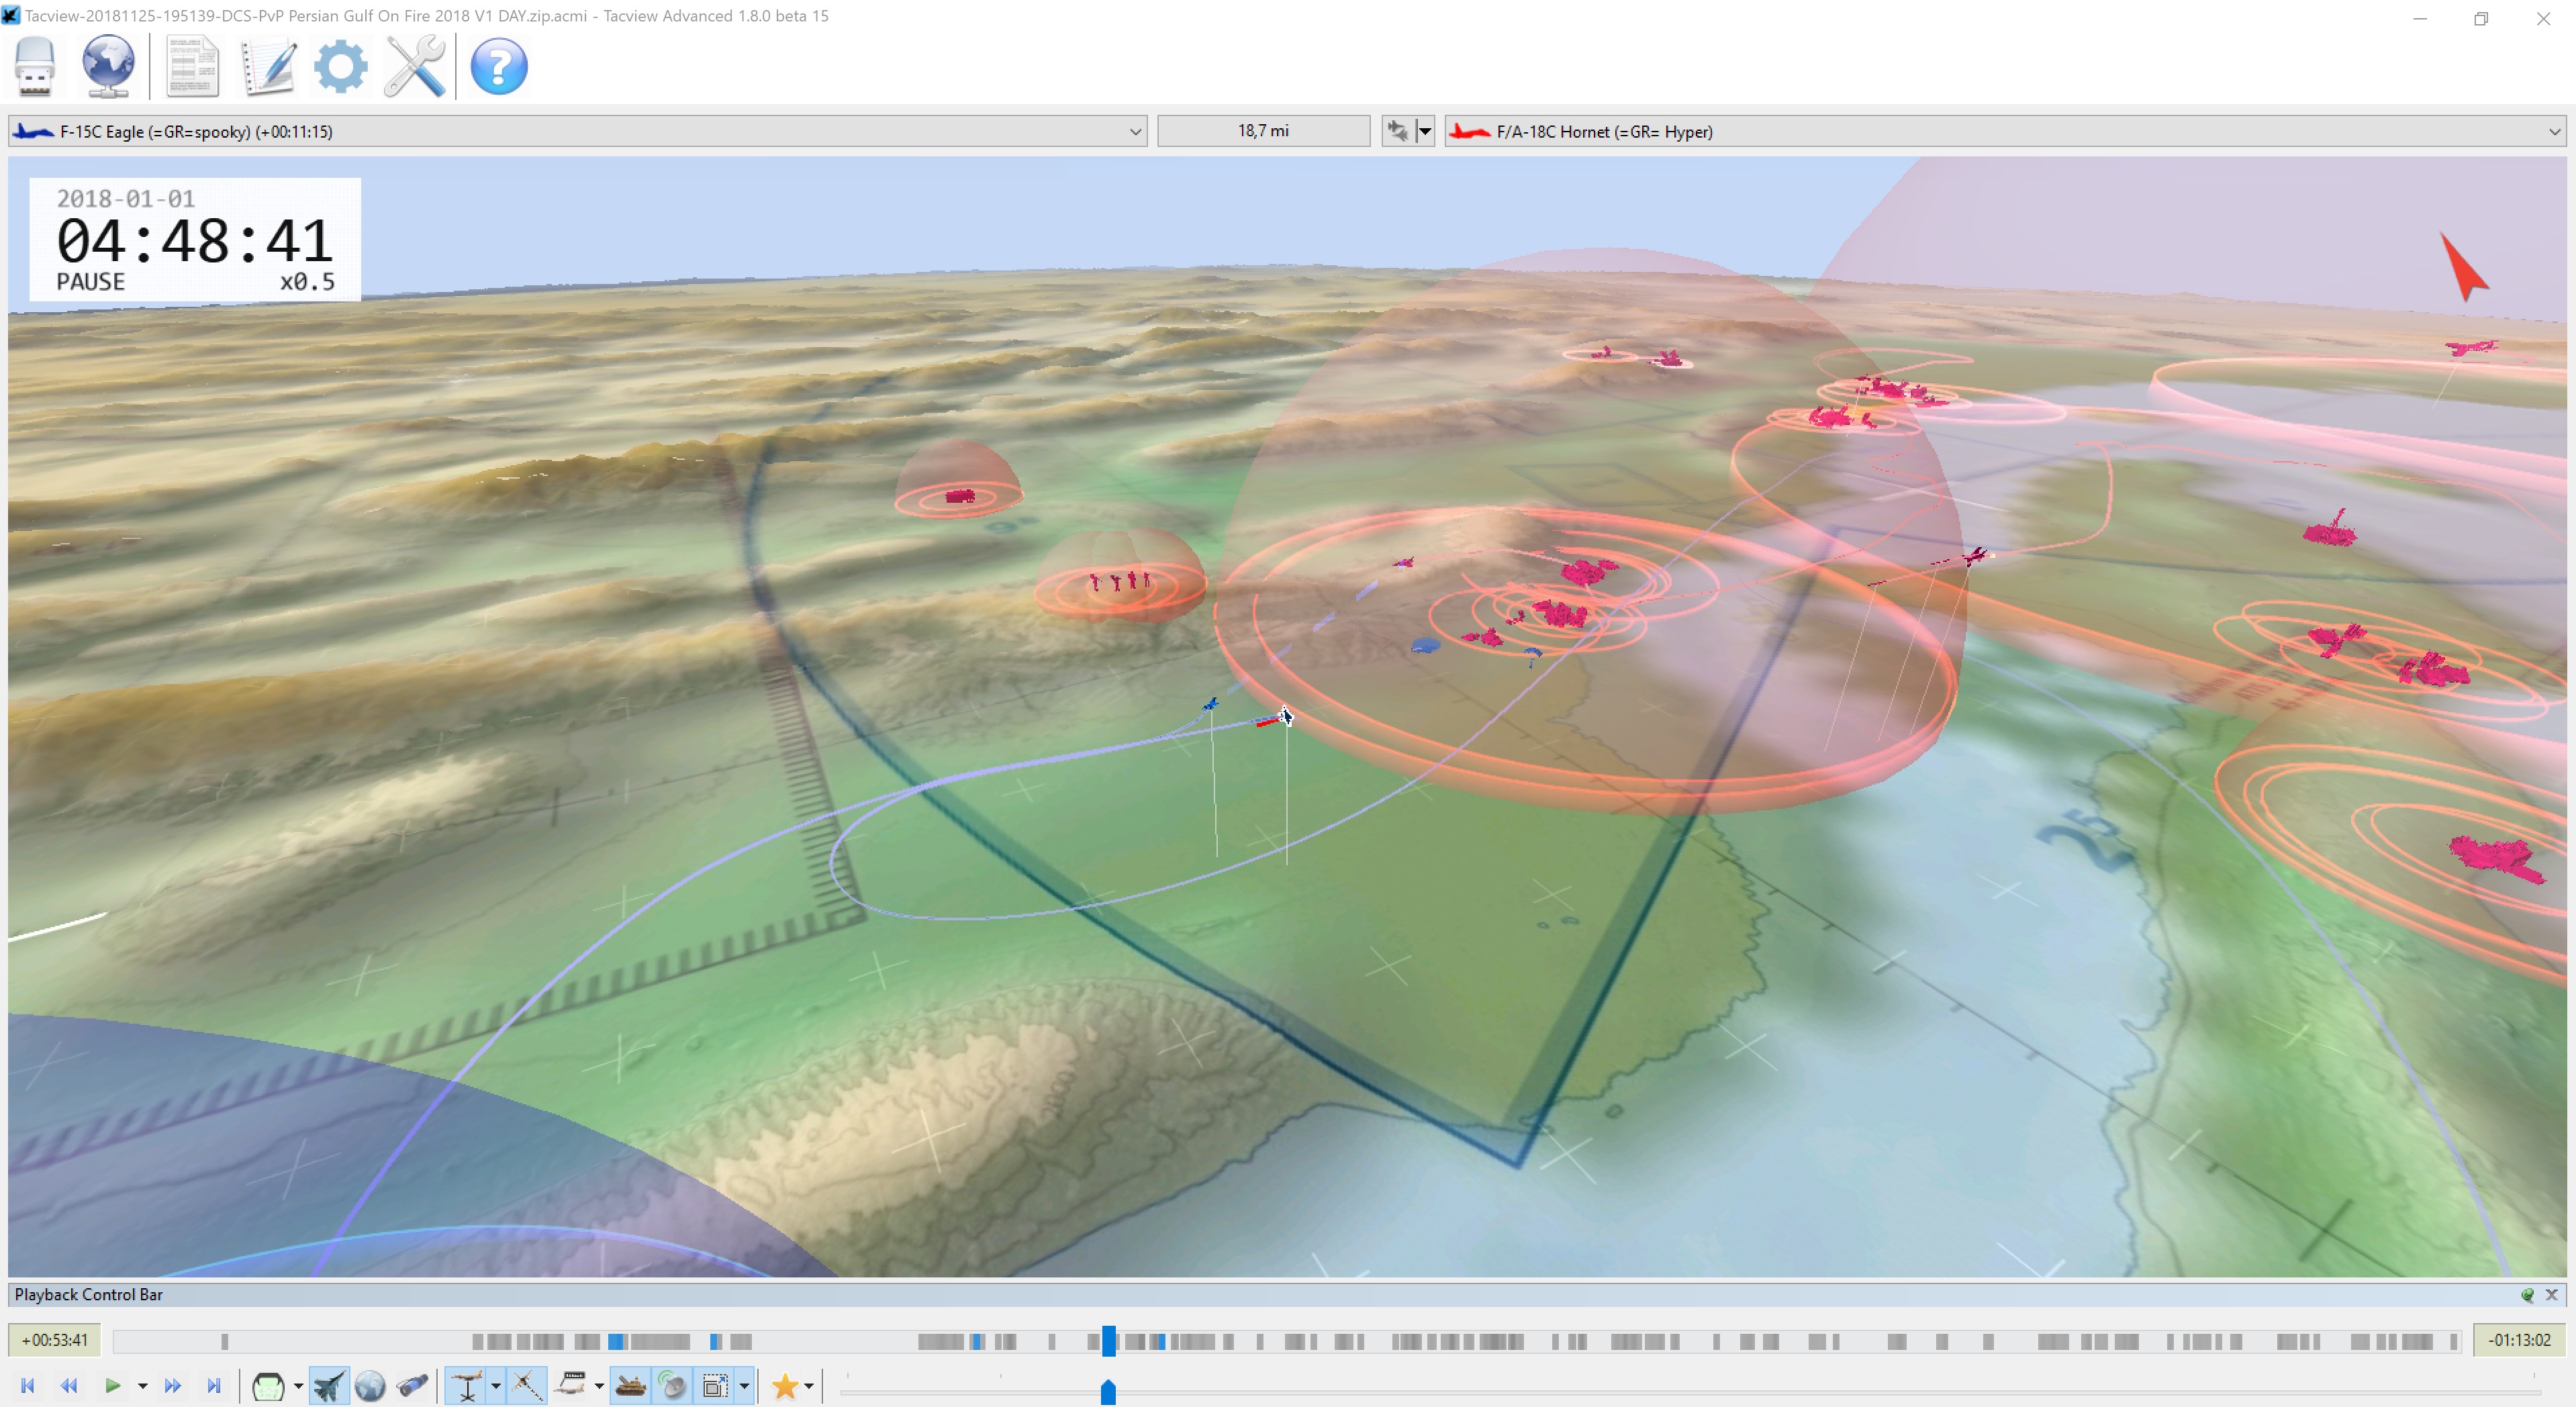The height and width of the screenshot is (1407, 2576).
Task: Jump to start of recording
Action: [28, 1386]
